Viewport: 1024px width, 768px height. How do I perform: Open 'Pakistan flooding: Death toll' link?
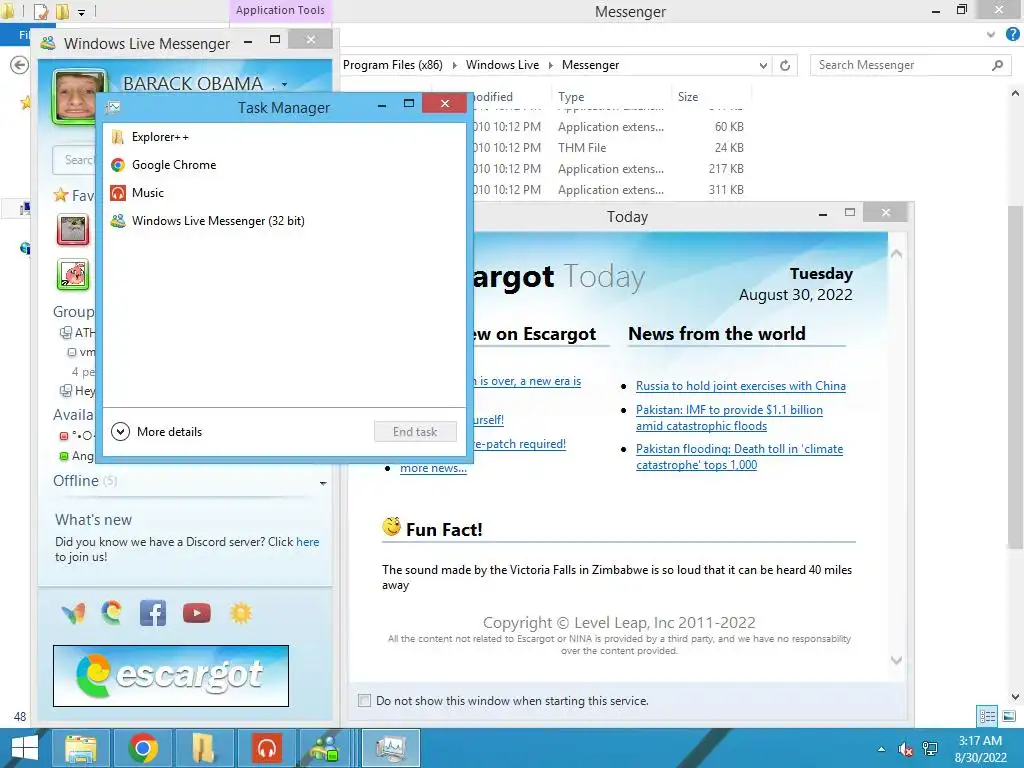pos(739,457)
